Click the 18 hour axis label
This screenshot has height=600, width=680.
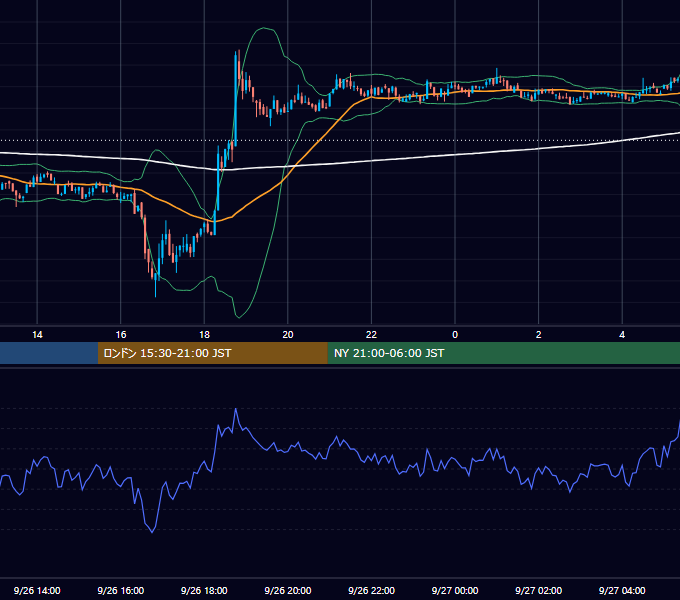(x=204, y=335)
